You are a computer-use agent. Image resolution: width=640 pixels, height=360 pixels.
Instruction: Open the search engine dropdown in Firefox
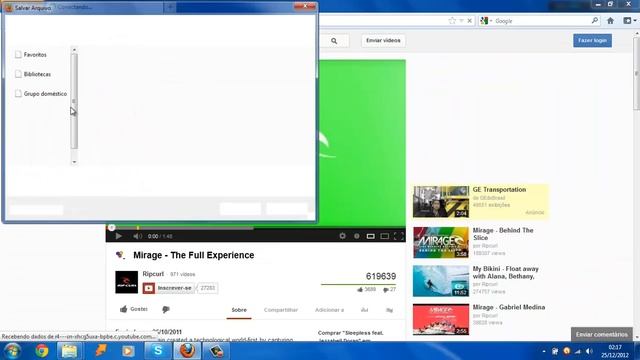tap(486, 20)
